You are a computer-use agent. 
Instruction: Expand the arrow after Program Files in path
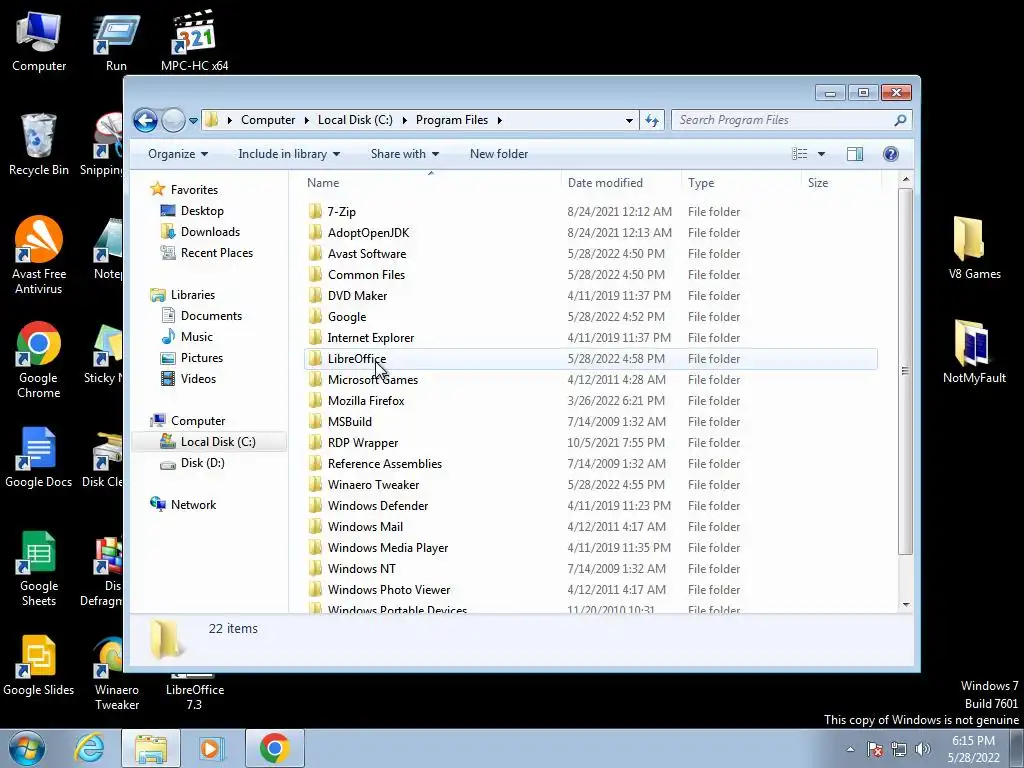tap(500, 120)
